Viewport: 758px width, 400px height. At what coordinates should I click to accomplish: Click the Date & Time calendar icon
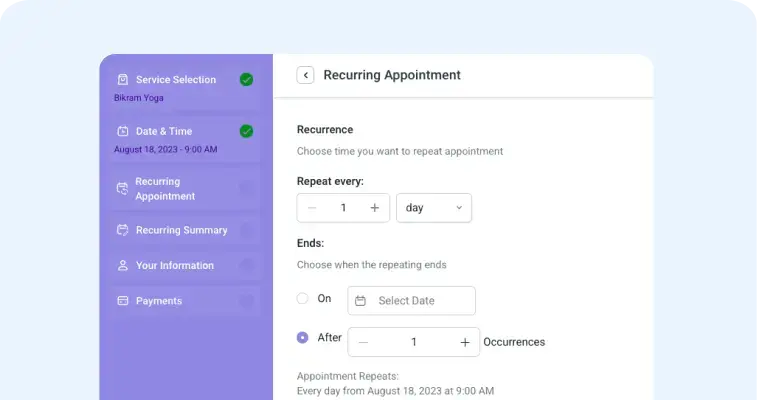123,131
